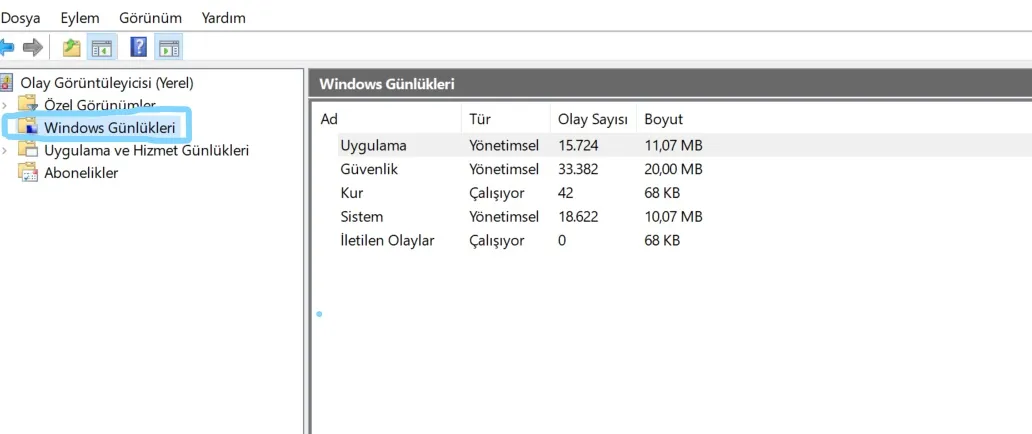
Task: Sort by the Olay Sayısı column header
Action: (x=592, y=119)
